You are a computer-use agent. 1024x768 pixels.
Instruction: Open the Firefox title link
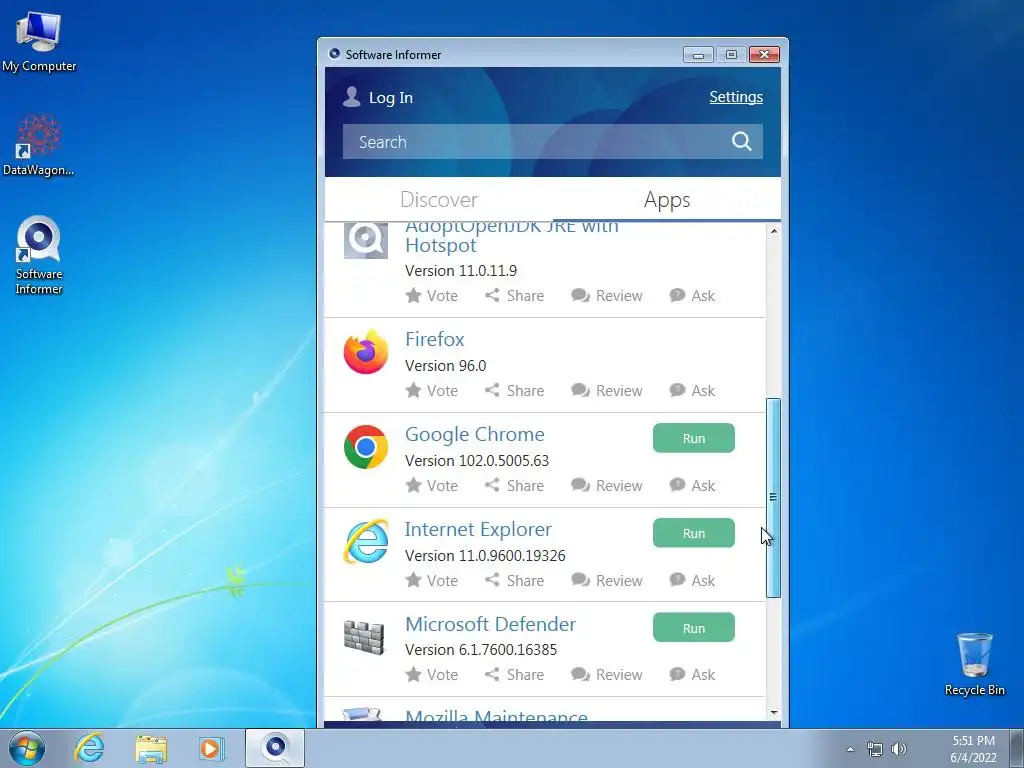(434, 339)
